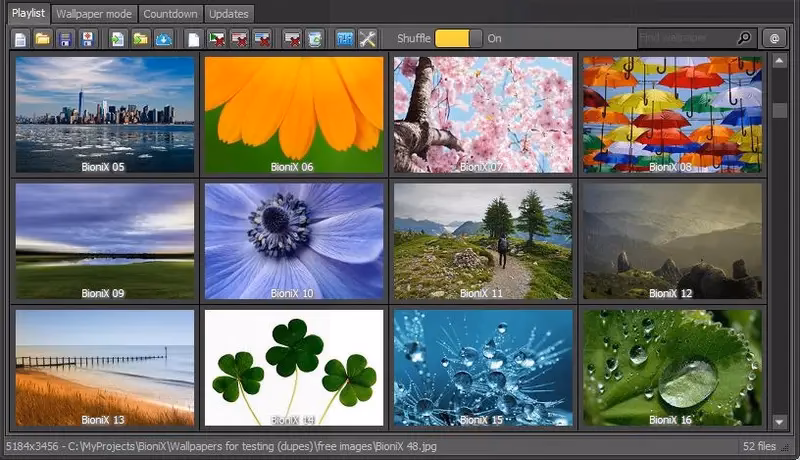Select the BioniX 08 umbrellas thumbnail
800x460 pixels.
[672, 114]
